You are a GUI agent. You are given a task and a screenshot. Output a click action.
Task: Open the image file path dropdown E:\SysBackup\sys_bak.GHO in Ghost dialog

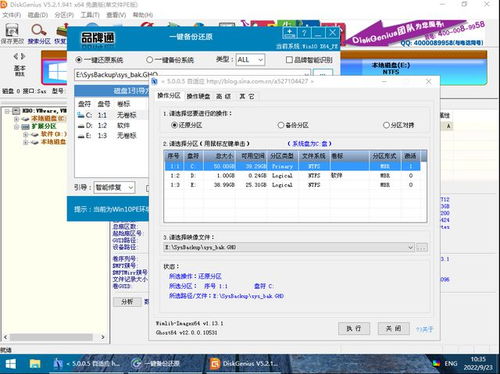tap(289, 247)
